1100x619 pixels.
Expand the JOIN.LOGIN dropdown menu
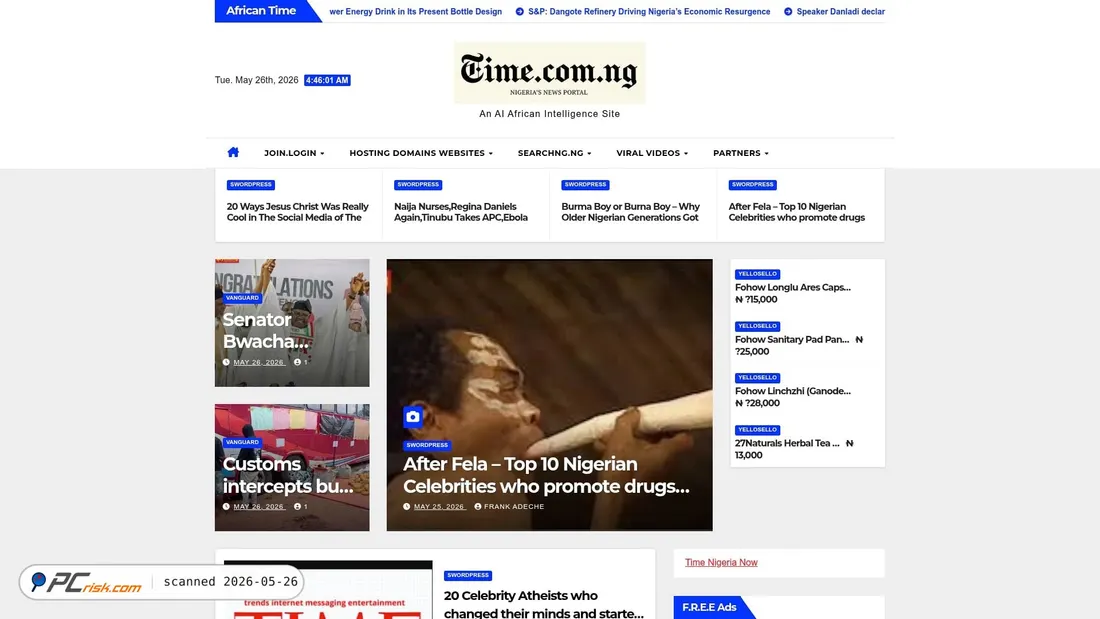click(294, 153)
